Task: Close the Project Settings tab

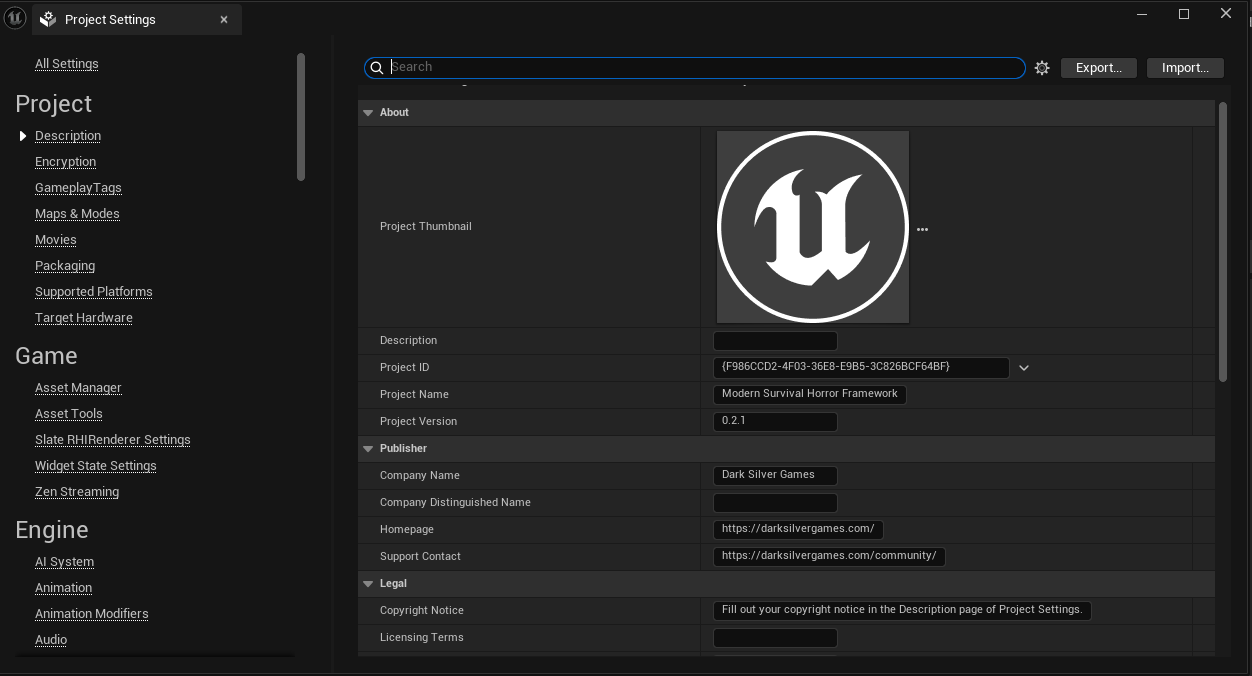Action: 224,20
